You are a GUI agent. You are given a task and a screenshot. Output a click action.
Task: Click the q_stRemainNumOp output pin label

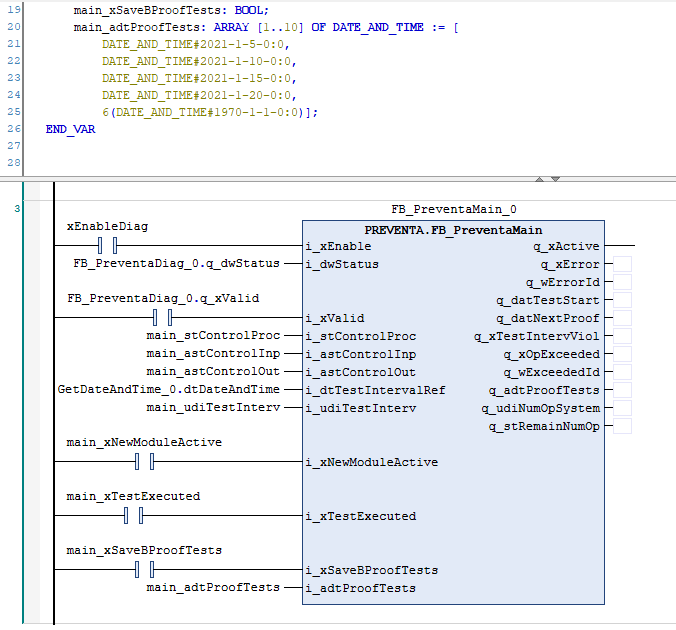pos(544,426)
